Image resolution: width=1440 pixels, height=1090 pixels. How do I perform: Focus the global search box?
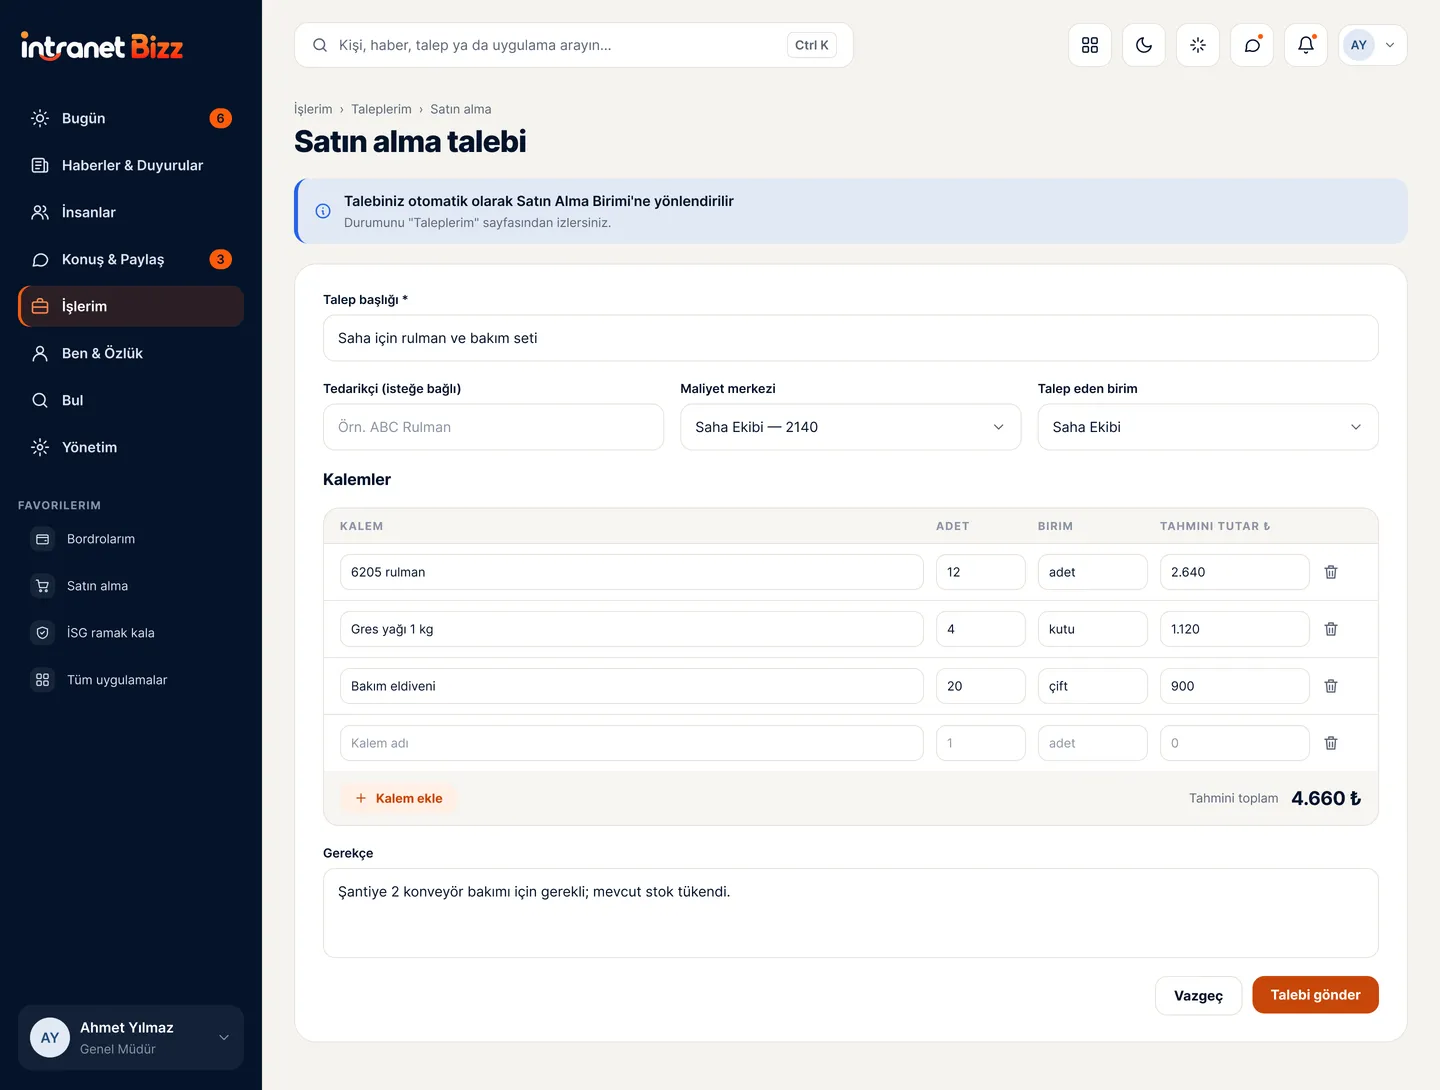574,45
